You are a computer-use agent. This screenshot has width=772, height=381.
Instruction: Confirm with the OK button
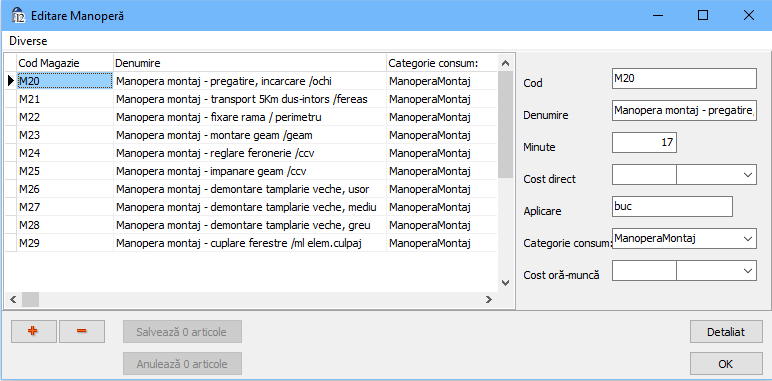(x=726, y=364)
